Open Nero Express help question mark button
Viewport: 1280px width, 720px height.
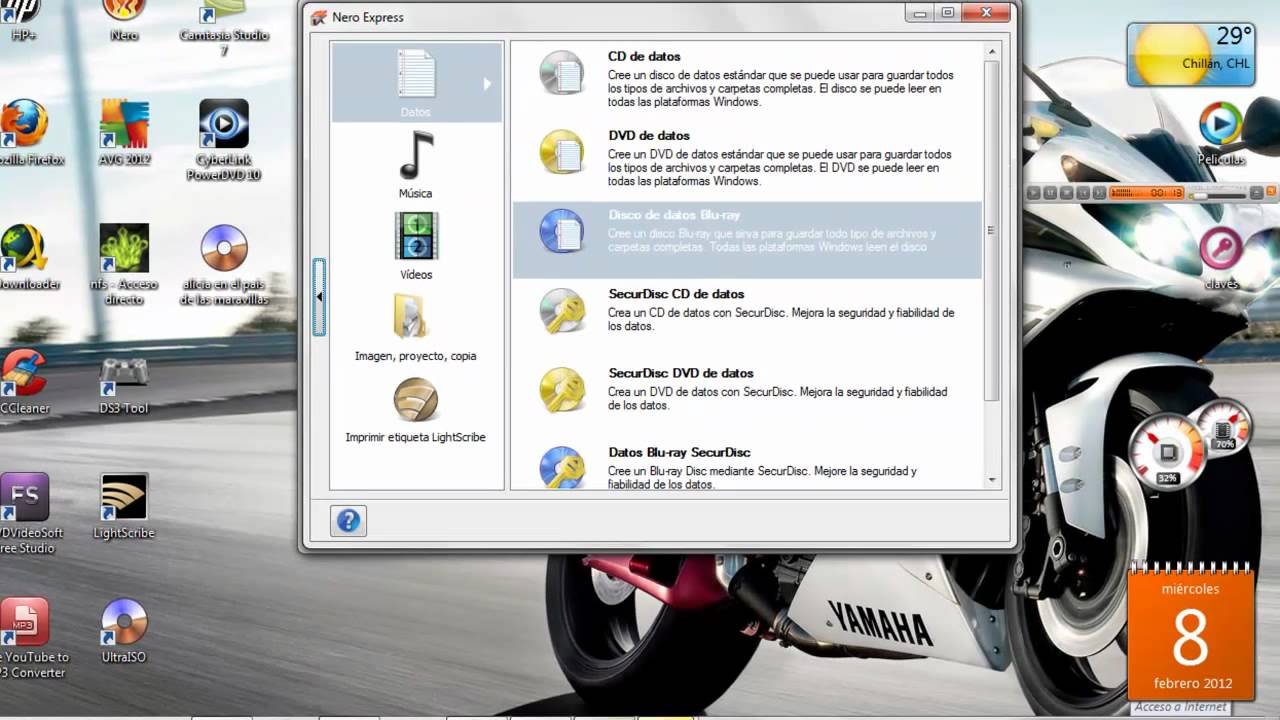point(348,520)
